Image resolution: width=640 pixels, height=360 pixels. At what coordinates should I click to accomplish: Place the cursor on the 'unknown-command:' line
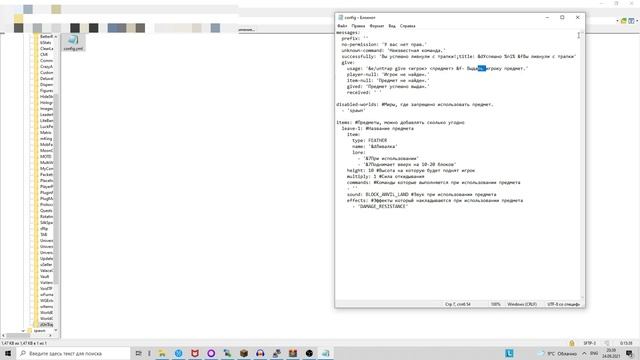click(393, 51)
